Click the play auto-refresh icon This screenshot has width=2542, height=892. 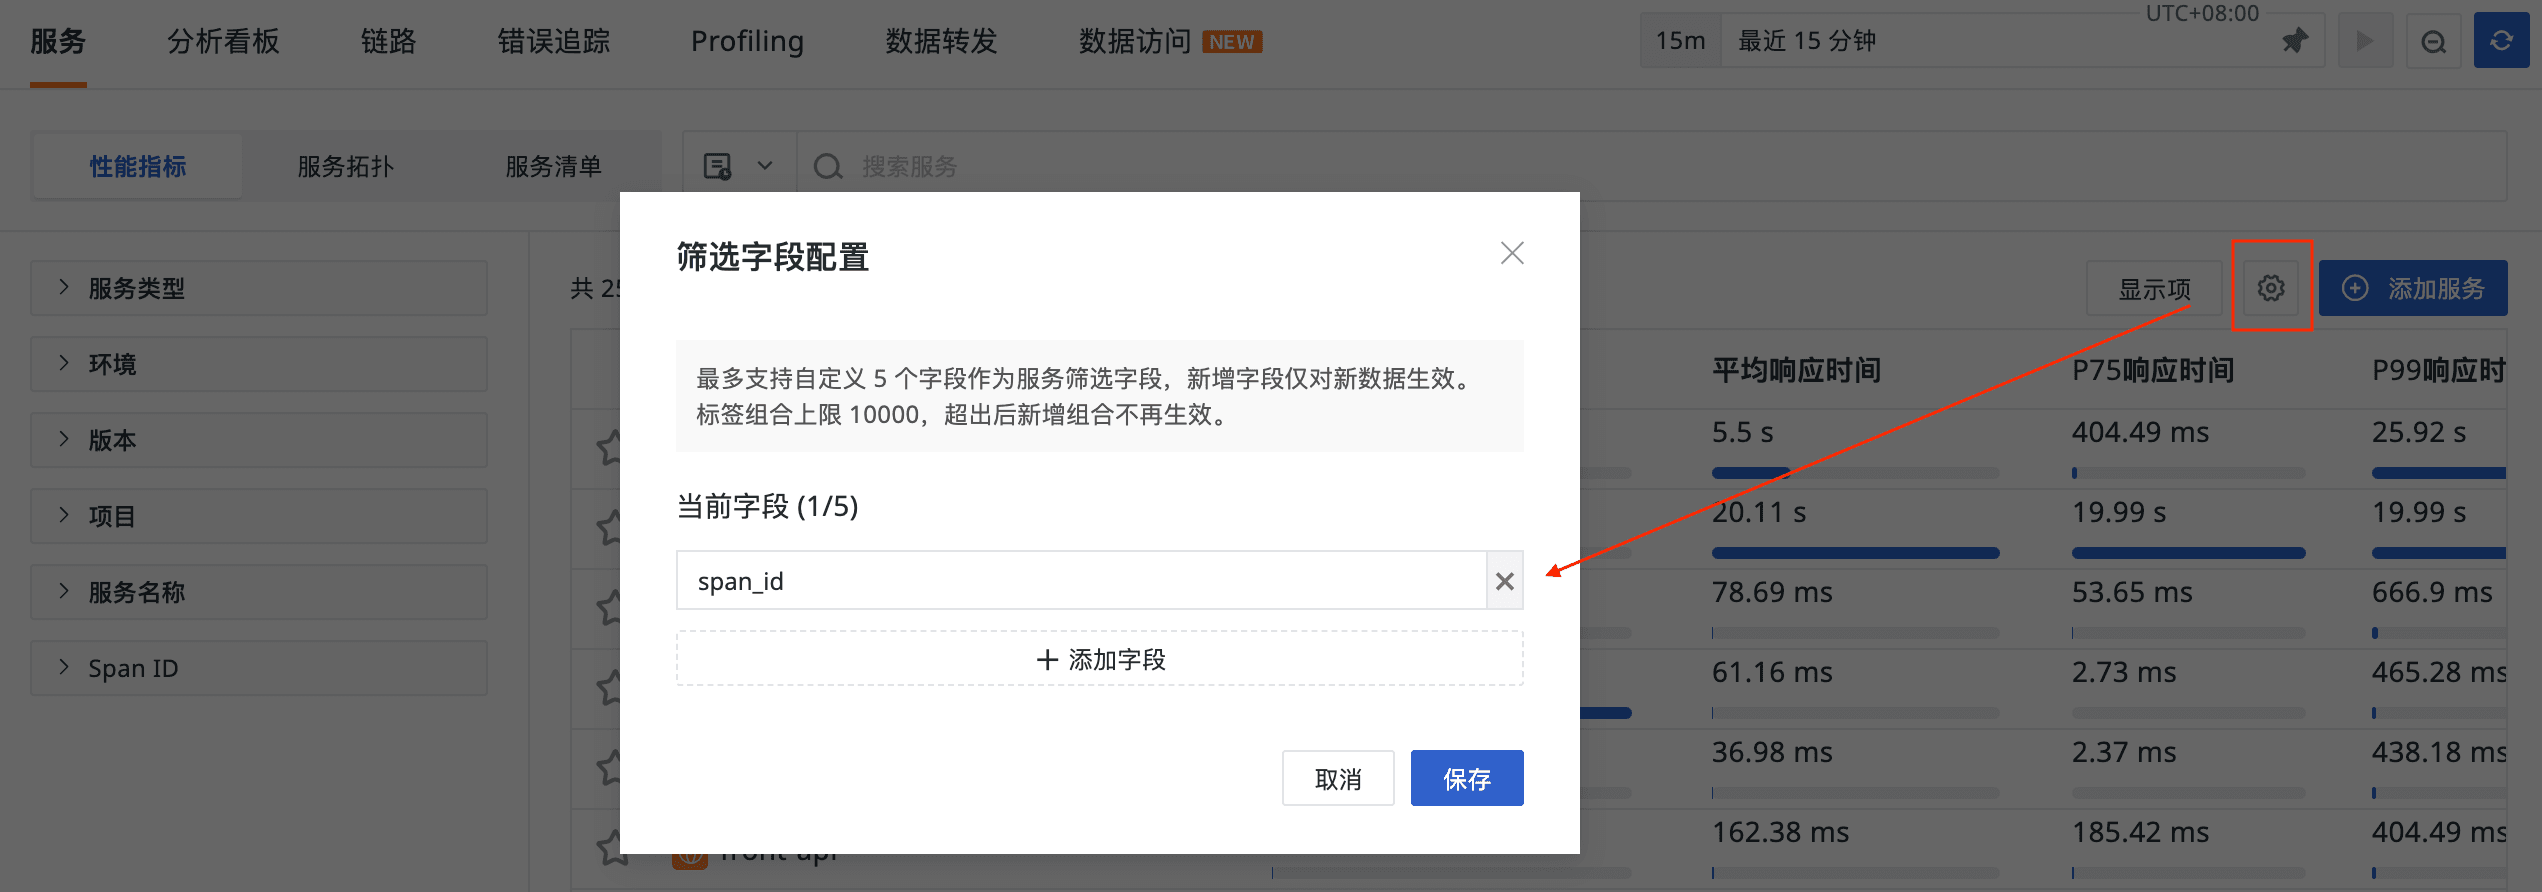tap(2364, 41)
